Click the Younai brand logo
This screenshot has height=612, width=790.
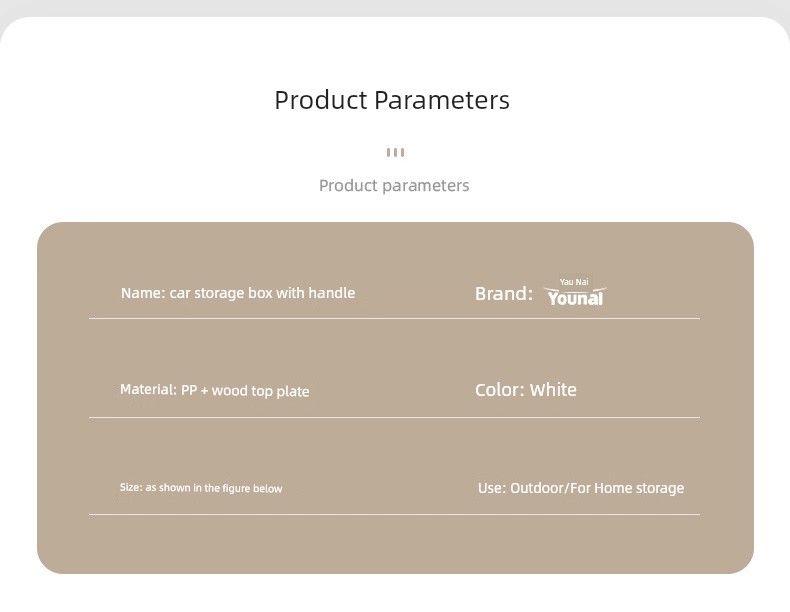point(575,297)
